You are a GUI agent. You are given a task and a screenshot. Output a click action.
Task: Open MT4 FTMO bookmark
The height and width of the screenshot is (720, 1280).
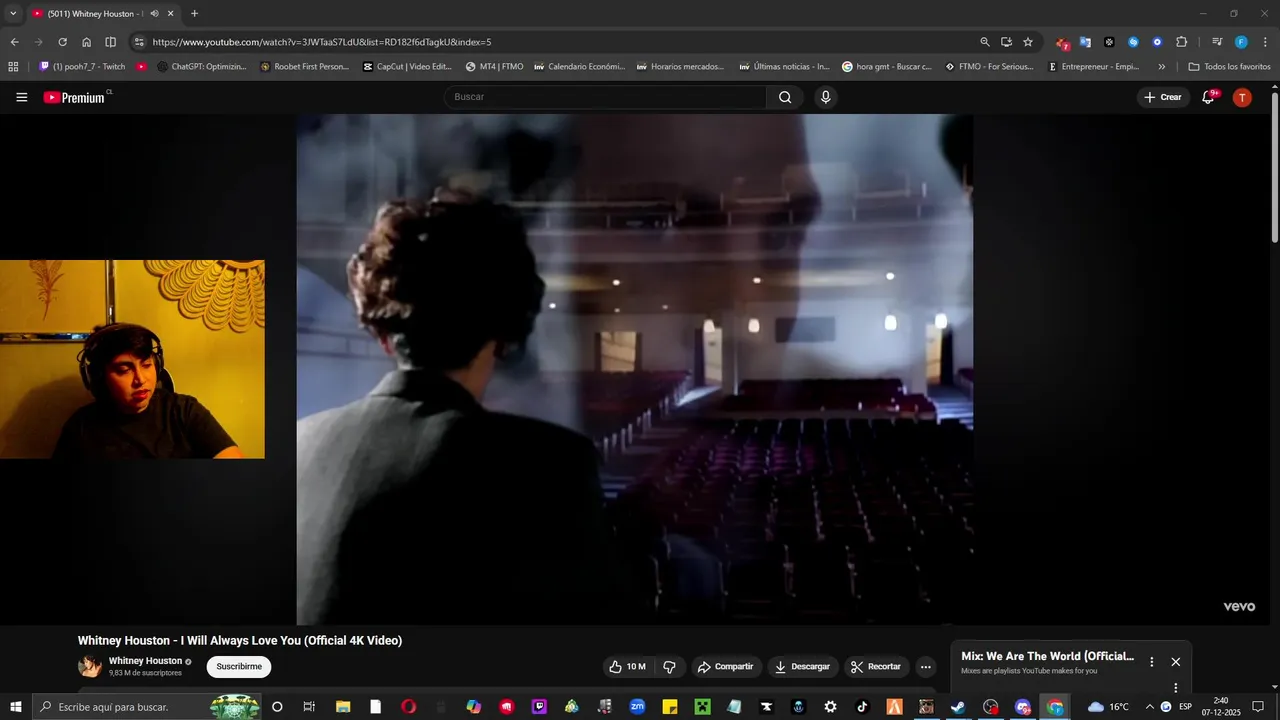494,67
